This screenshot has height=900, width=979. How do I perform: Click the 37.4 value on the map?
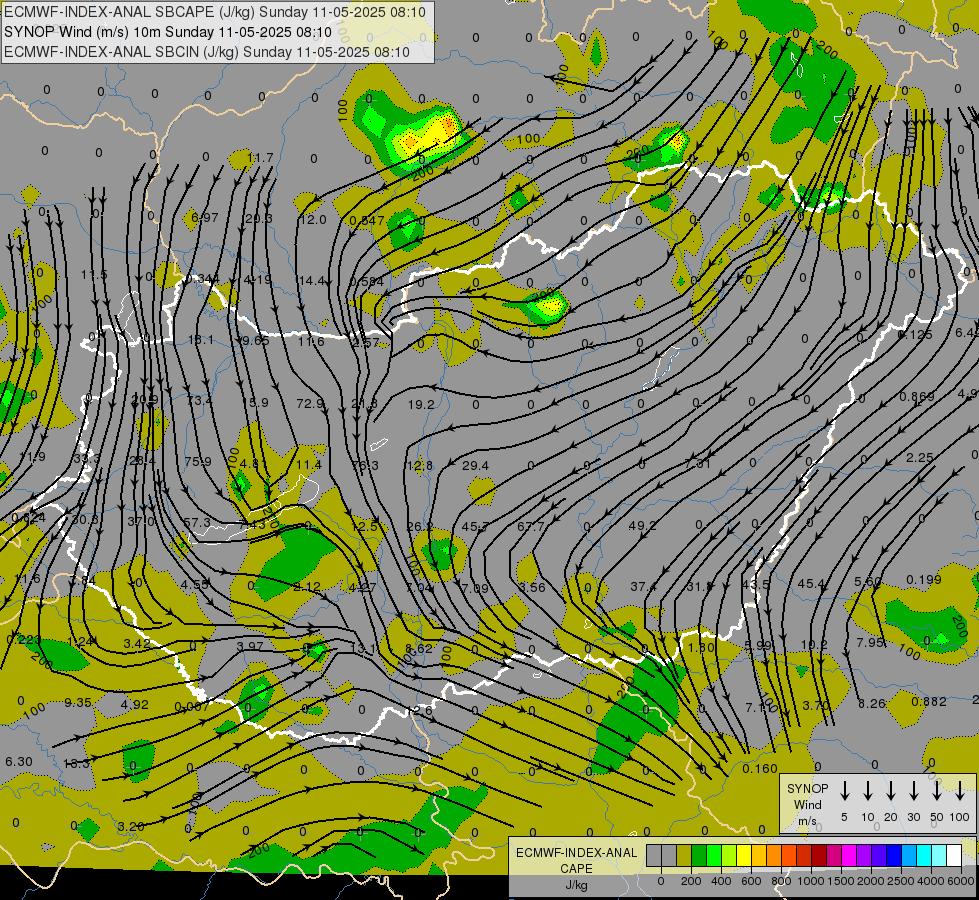[643, 586]
